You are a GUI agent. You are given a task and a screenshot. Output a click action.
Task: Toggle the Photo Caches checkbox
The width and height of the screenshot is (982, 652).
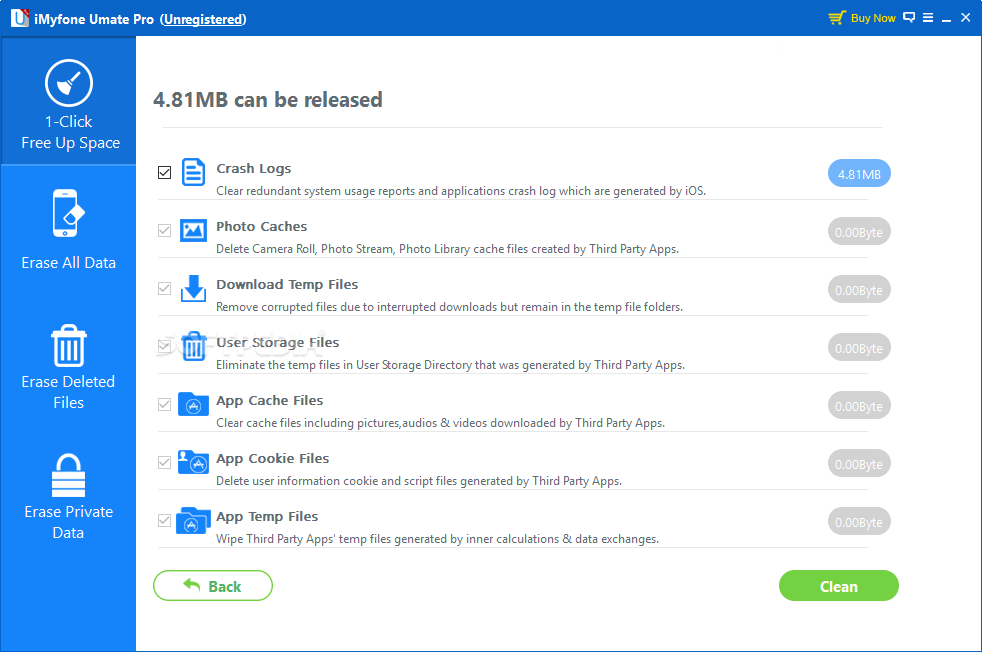coord(165,230)
